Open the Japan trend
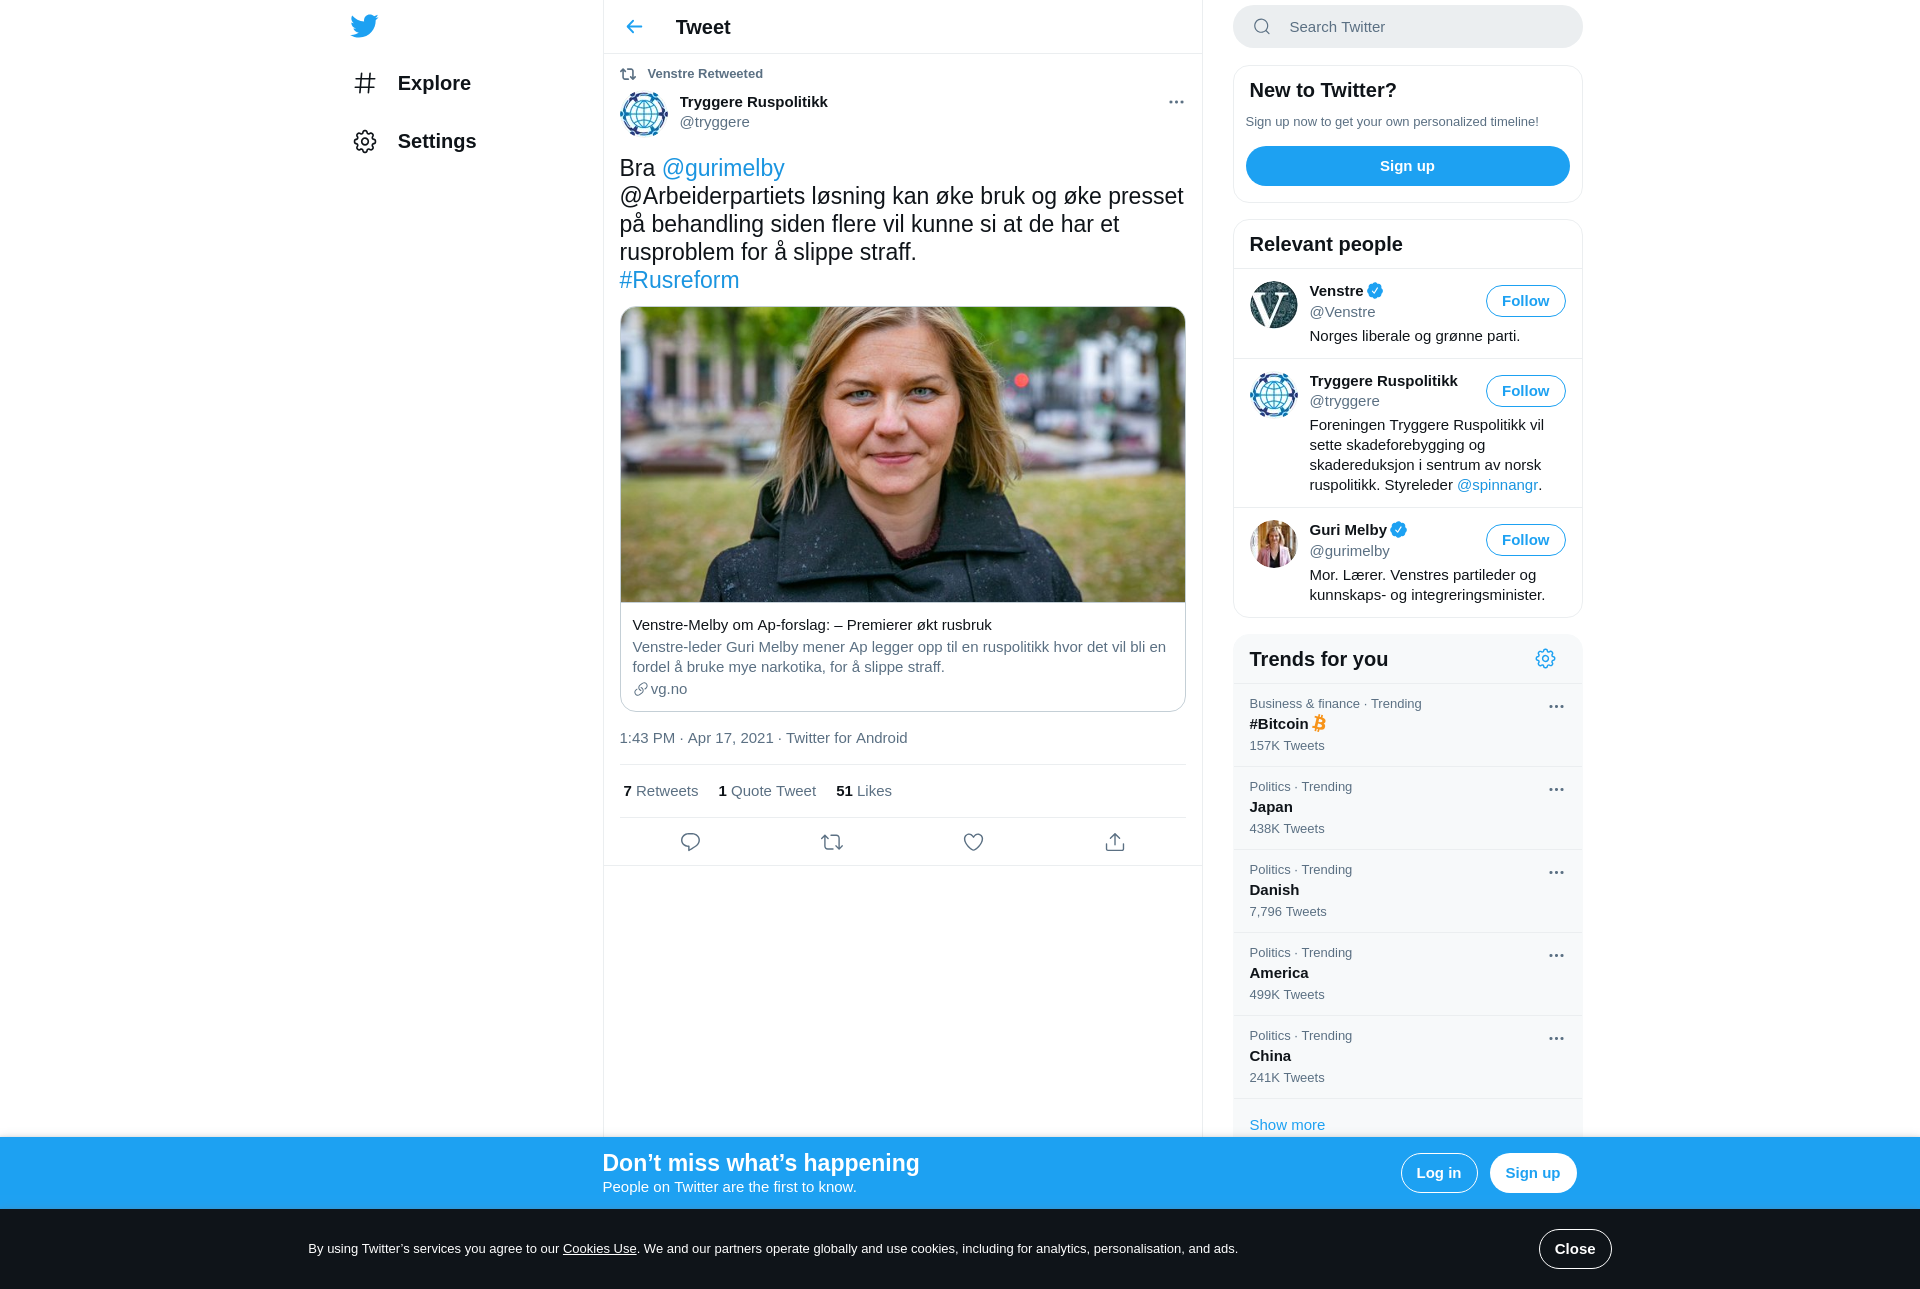The image size is (1920, 1289). tap(1407, 808)
